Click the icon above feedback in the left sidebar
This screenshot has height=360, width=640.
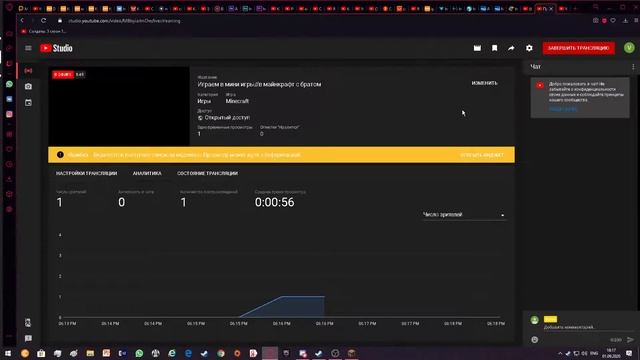(x=28, y=322)
